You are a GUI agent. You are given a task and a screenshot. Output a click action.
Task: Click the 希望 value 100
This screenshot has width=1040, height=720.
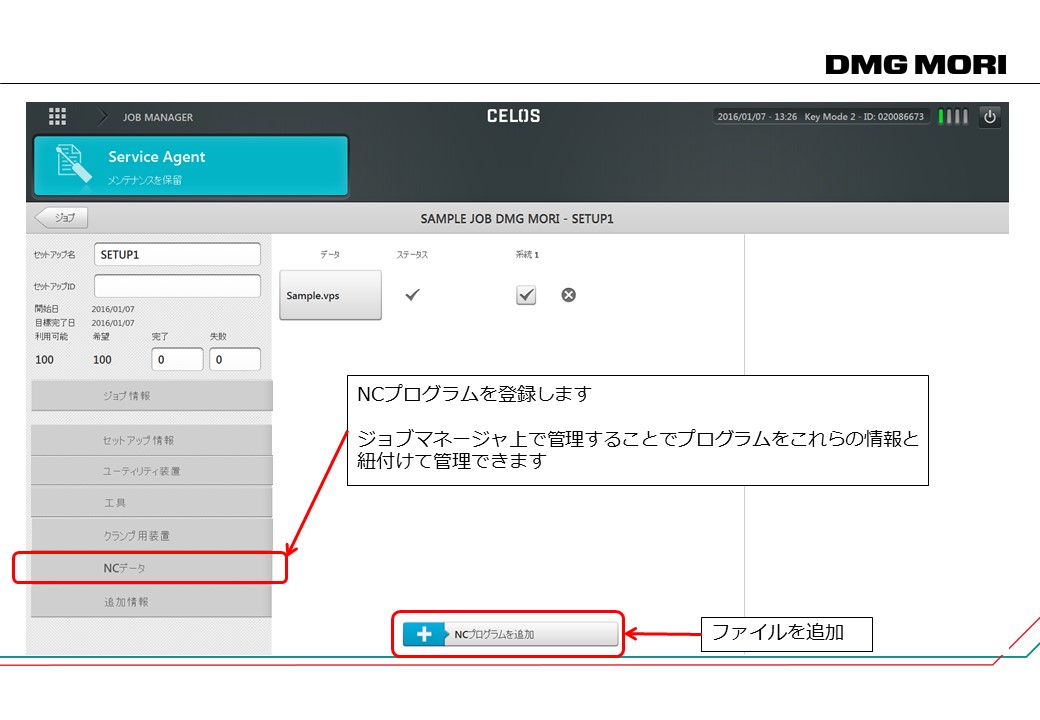102,359
